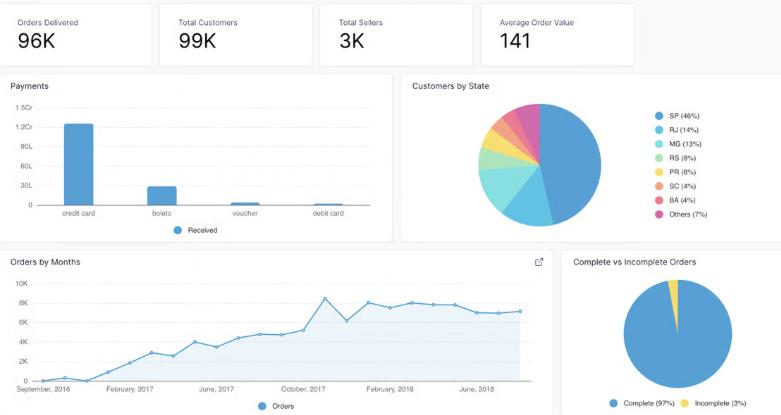
Task: Toggle the Received series legend dot
Action: click(x=178, y=230)
